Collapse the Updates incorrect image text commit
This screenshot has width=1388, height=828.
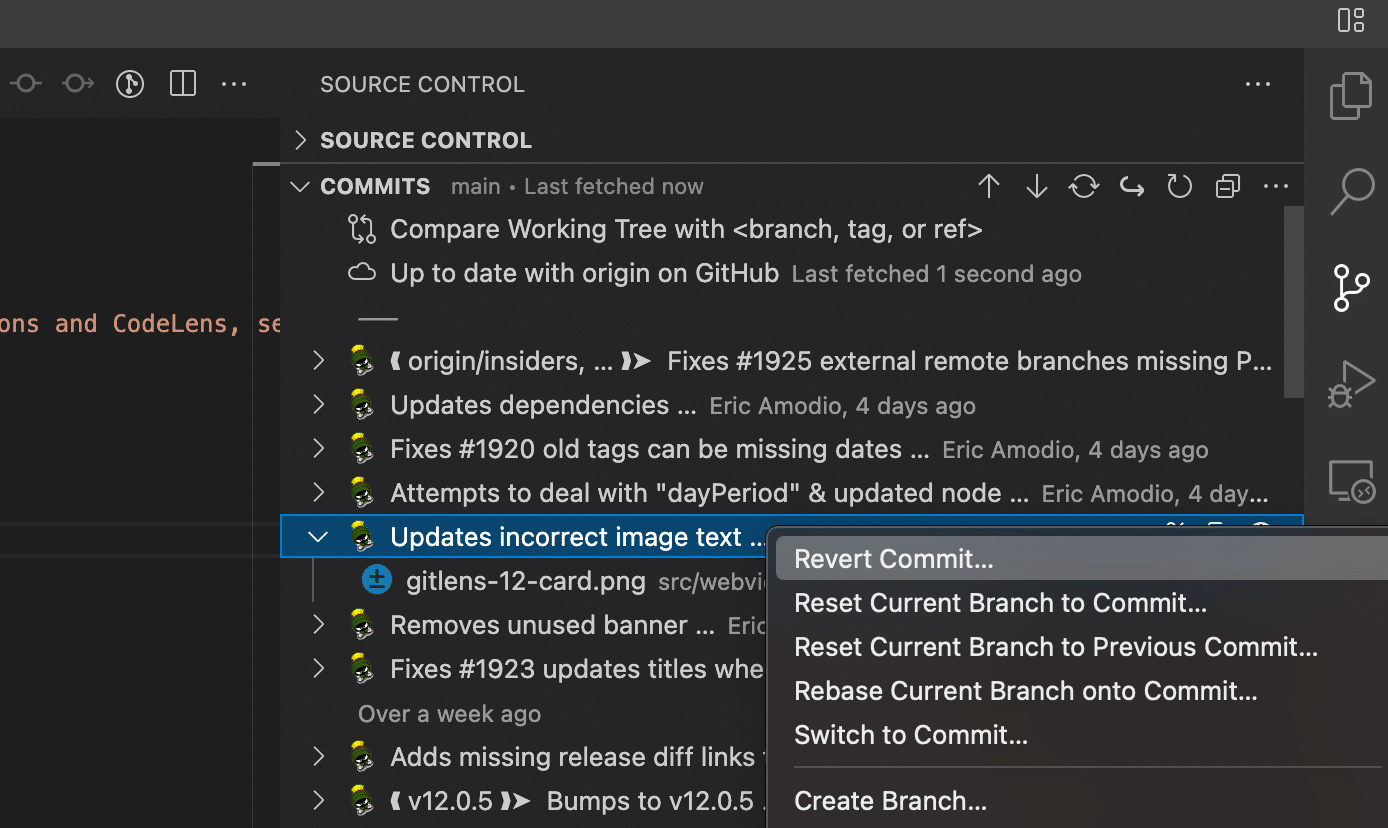pyautogui.click(x=317, y=536)
